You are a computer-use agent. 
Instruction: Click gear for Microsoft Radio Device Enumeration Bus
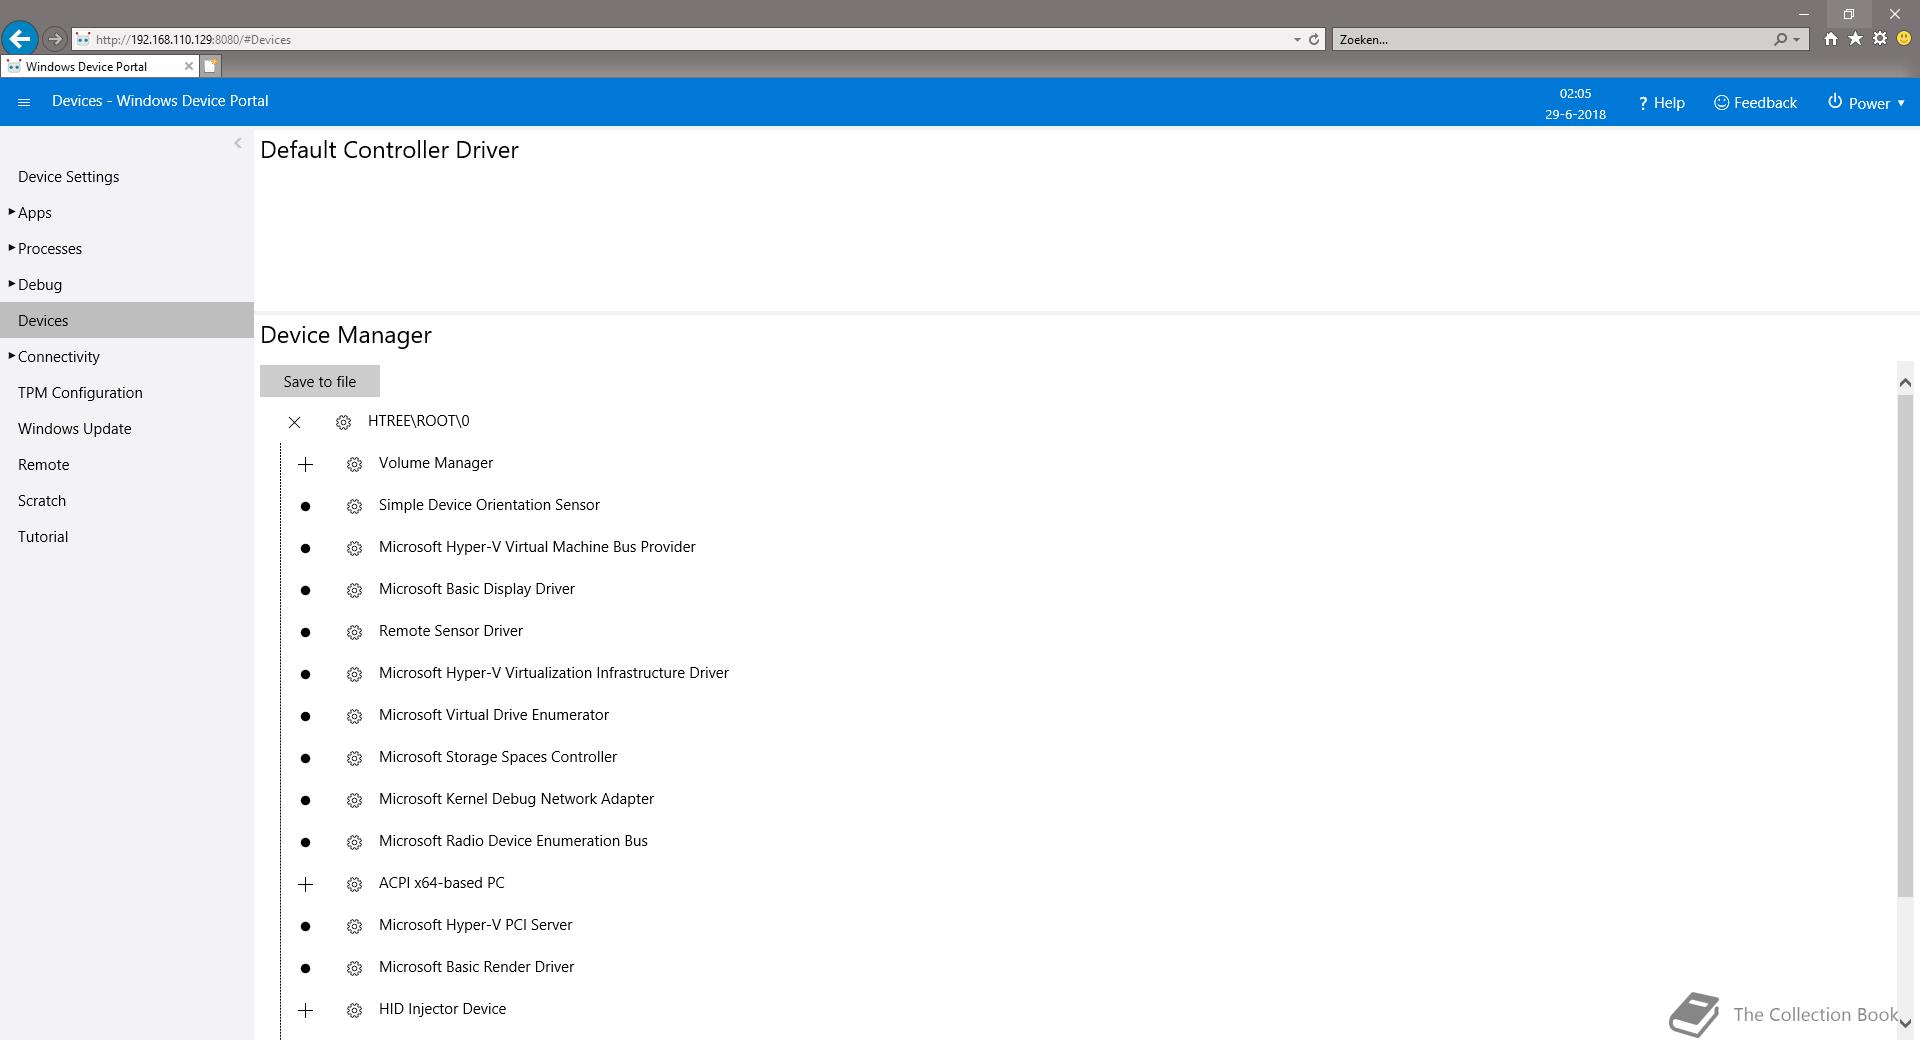354,842
